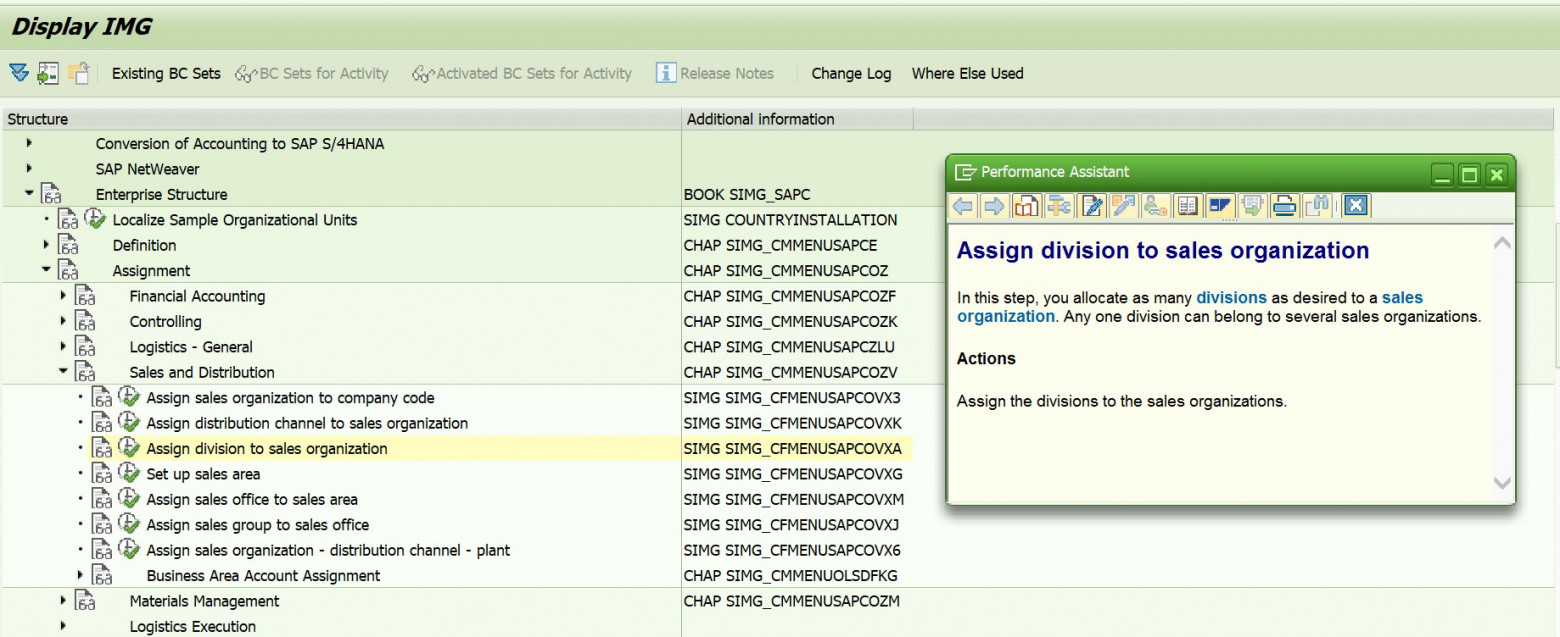
Task: Click the Expand All double-arrow toolbar icon
Action: [19, 73]
